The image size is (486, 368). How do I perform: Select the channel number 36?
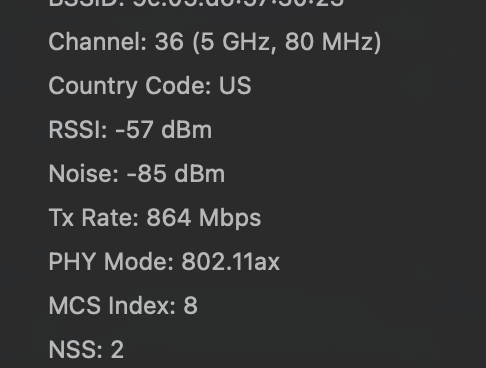(x=169, y=42)
